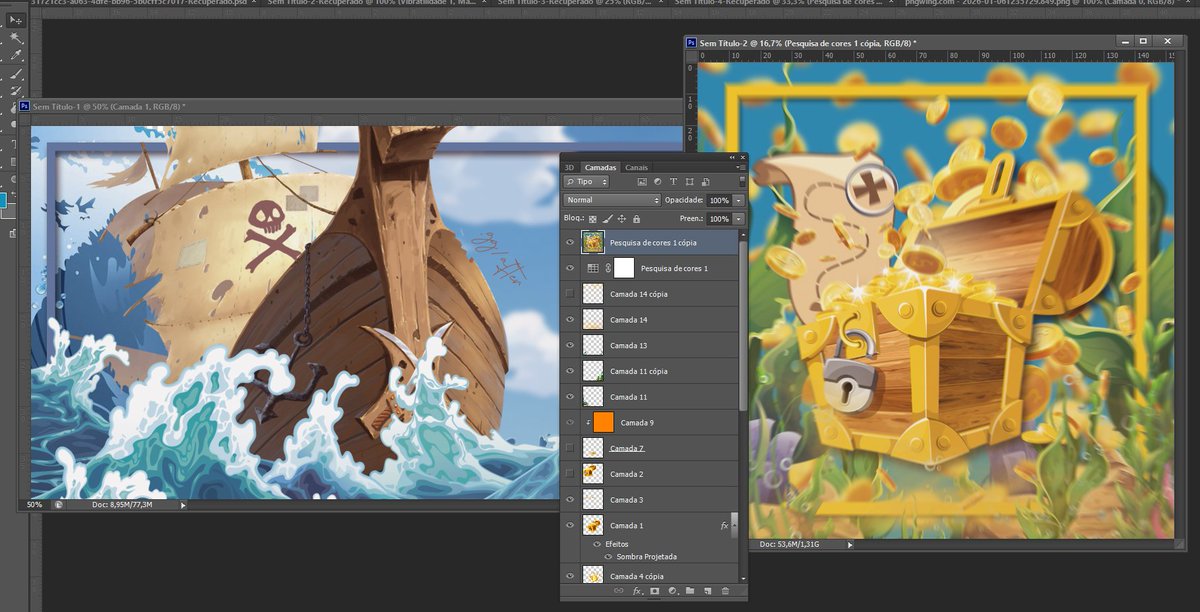Switch to the Canais tab

637,167
